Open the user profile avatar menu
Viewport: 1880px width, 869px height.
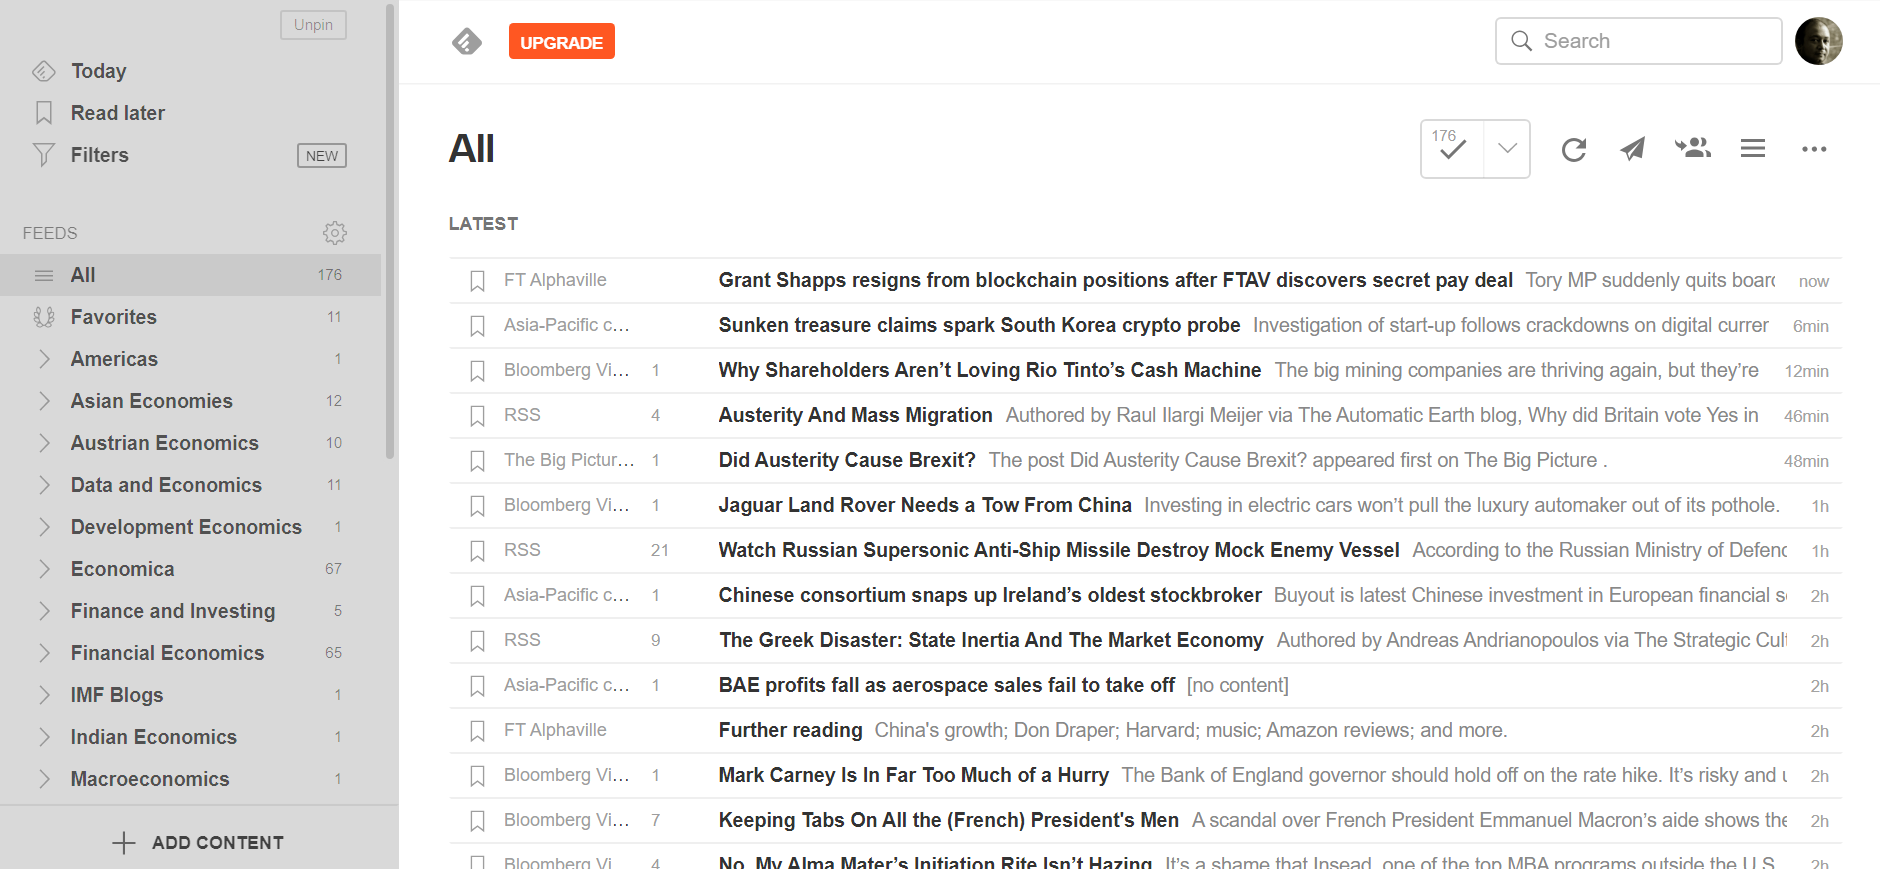pos(1818,41)
